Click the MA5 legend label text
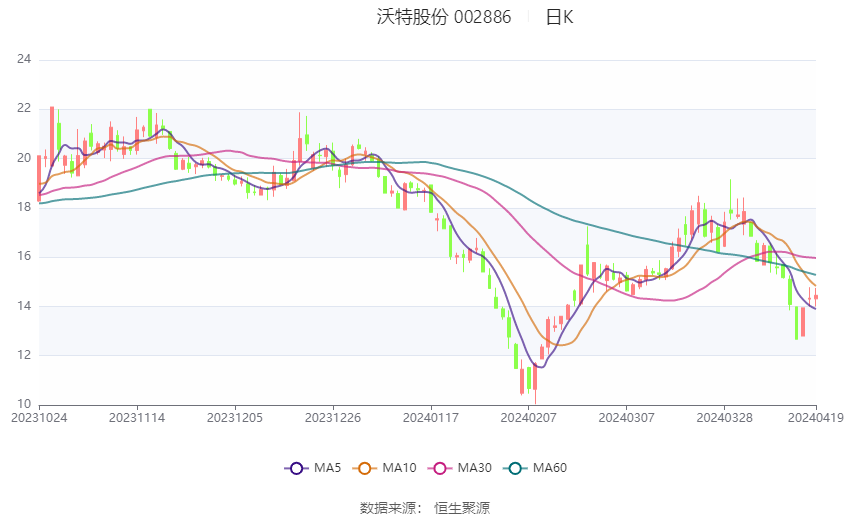 [x=327, y=468]
